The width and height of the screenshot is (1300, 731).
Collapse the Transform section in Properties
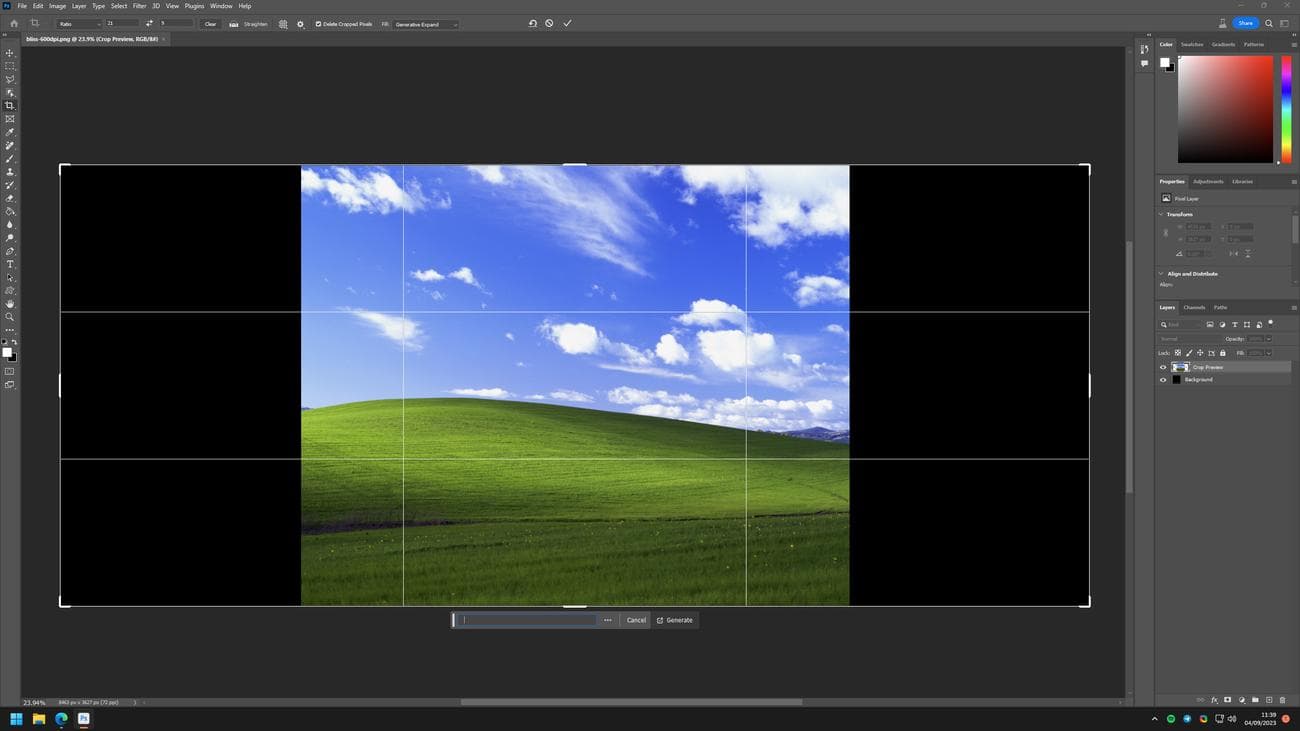coord(1161,214)
